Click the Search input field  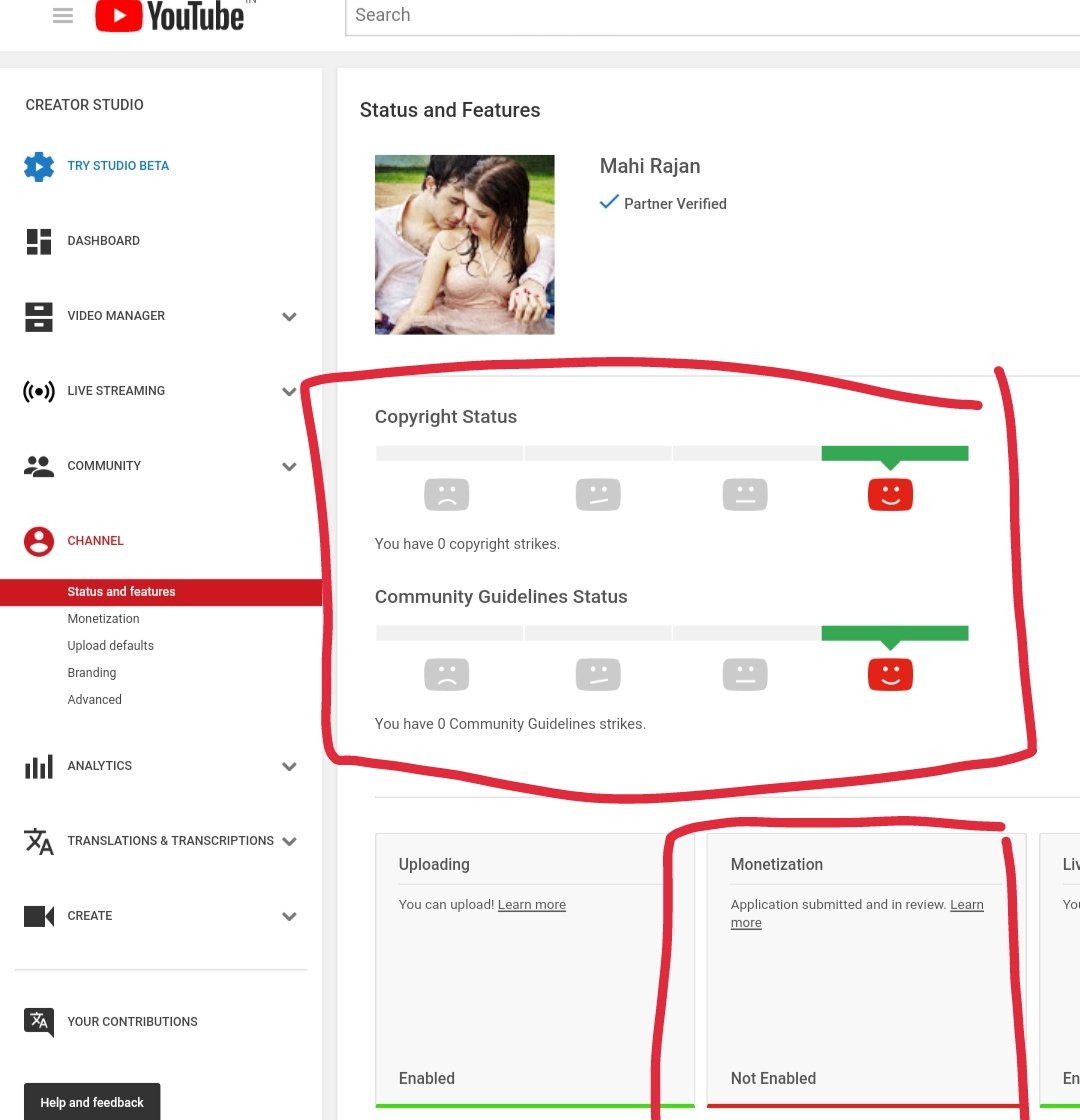click(x=712, y=16)
